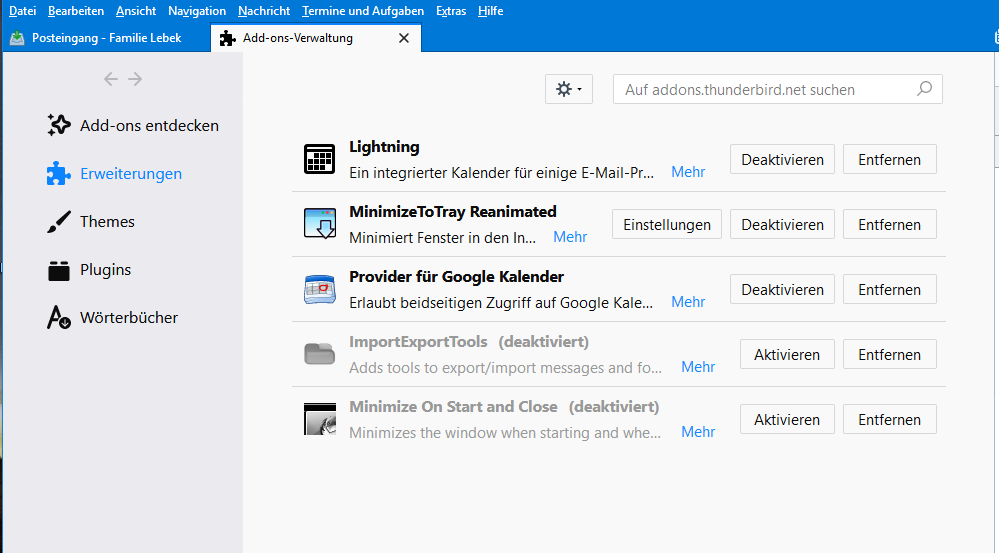
Task: Click the Lightning calendar extension icon
Action: point(320,159)
